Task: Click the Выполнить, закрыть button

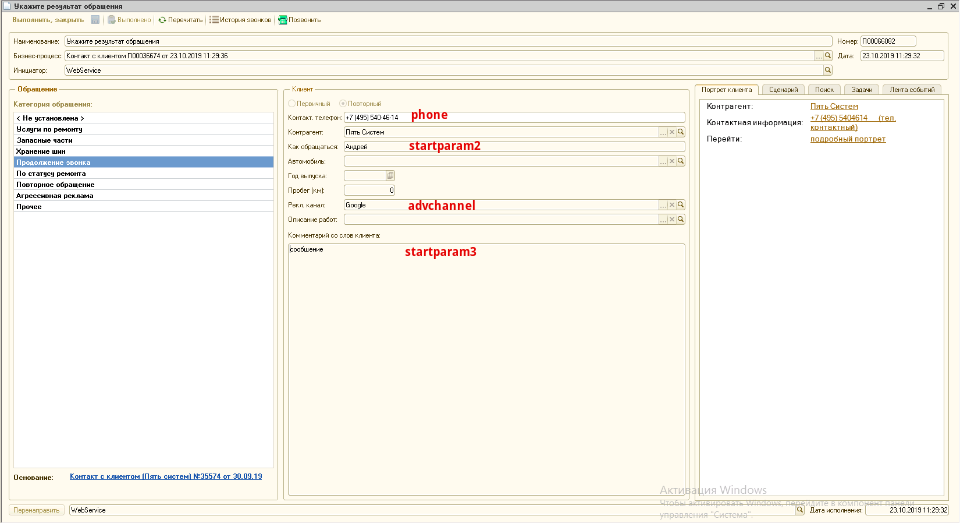Action: pyautogui.click(x=48, y=20)
